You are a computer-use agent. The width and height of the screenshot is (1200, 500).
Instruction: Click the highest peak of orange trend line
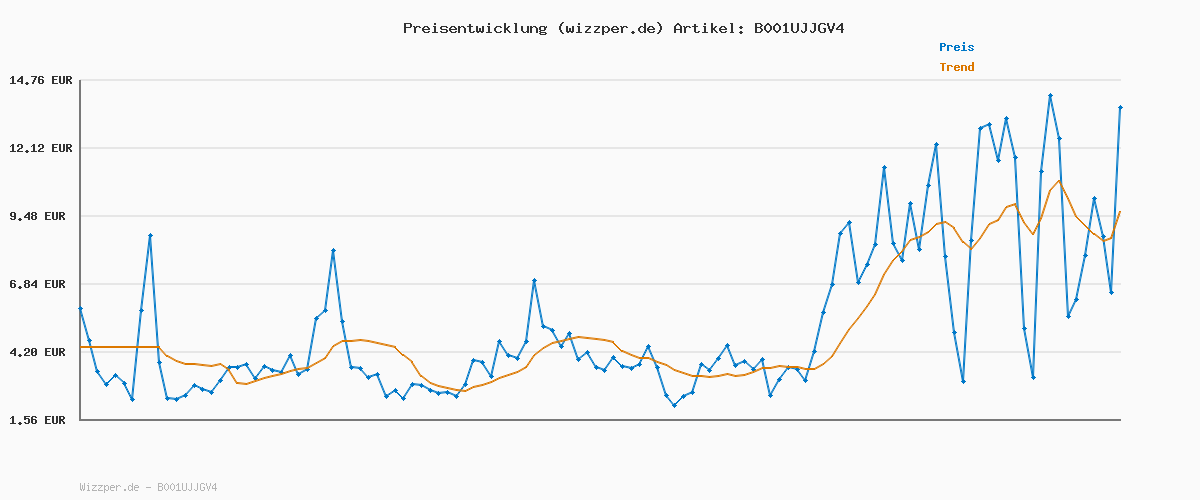pyautogui.click(x=1059, y=181)
